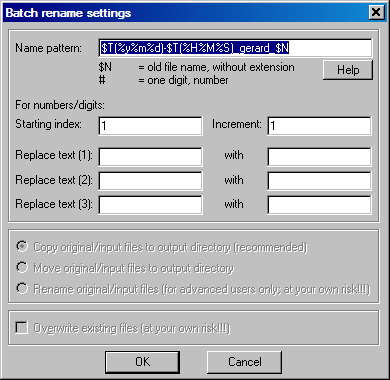Click the Starting index field
This screenshot has width=390, height=380.
(150, 126)
